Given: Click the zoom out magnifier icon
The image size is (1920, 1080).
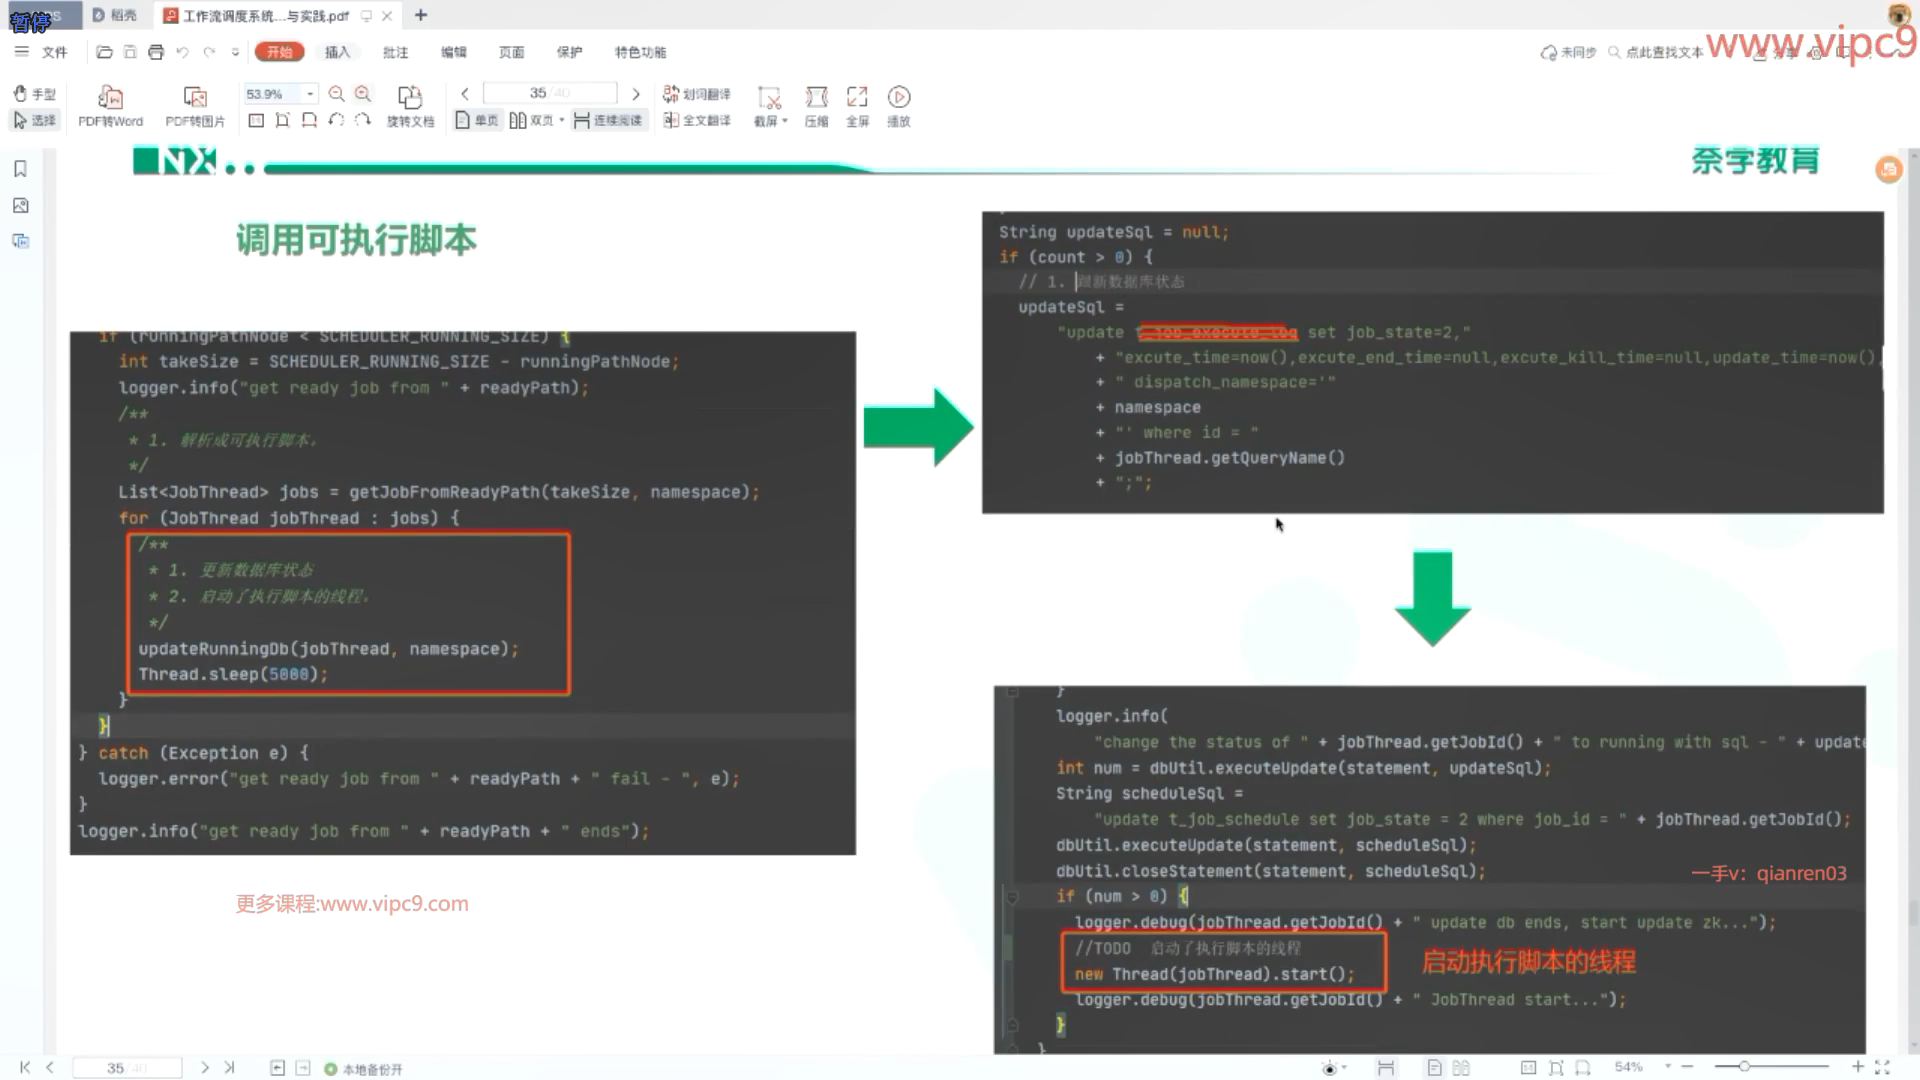Looking at the screenshot, I should pos(337,94).
